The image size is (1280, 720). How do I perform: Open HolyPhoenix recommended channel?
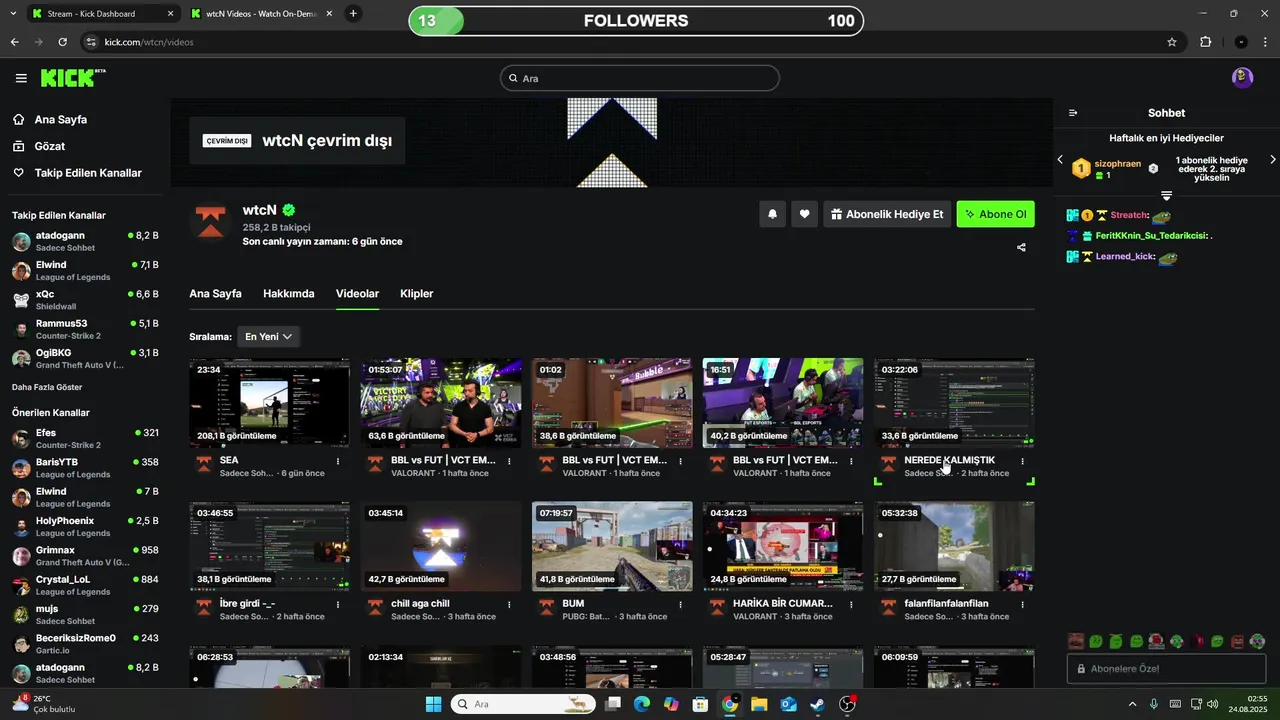[x=85, y=527]
